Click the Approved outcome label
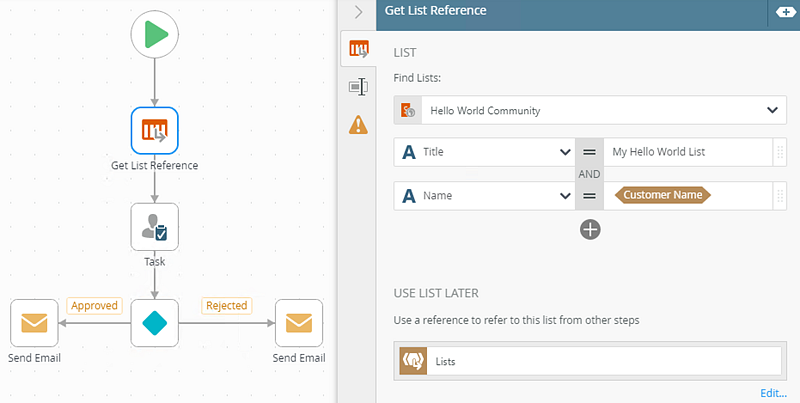800x403 pixels. pos(95,306)
